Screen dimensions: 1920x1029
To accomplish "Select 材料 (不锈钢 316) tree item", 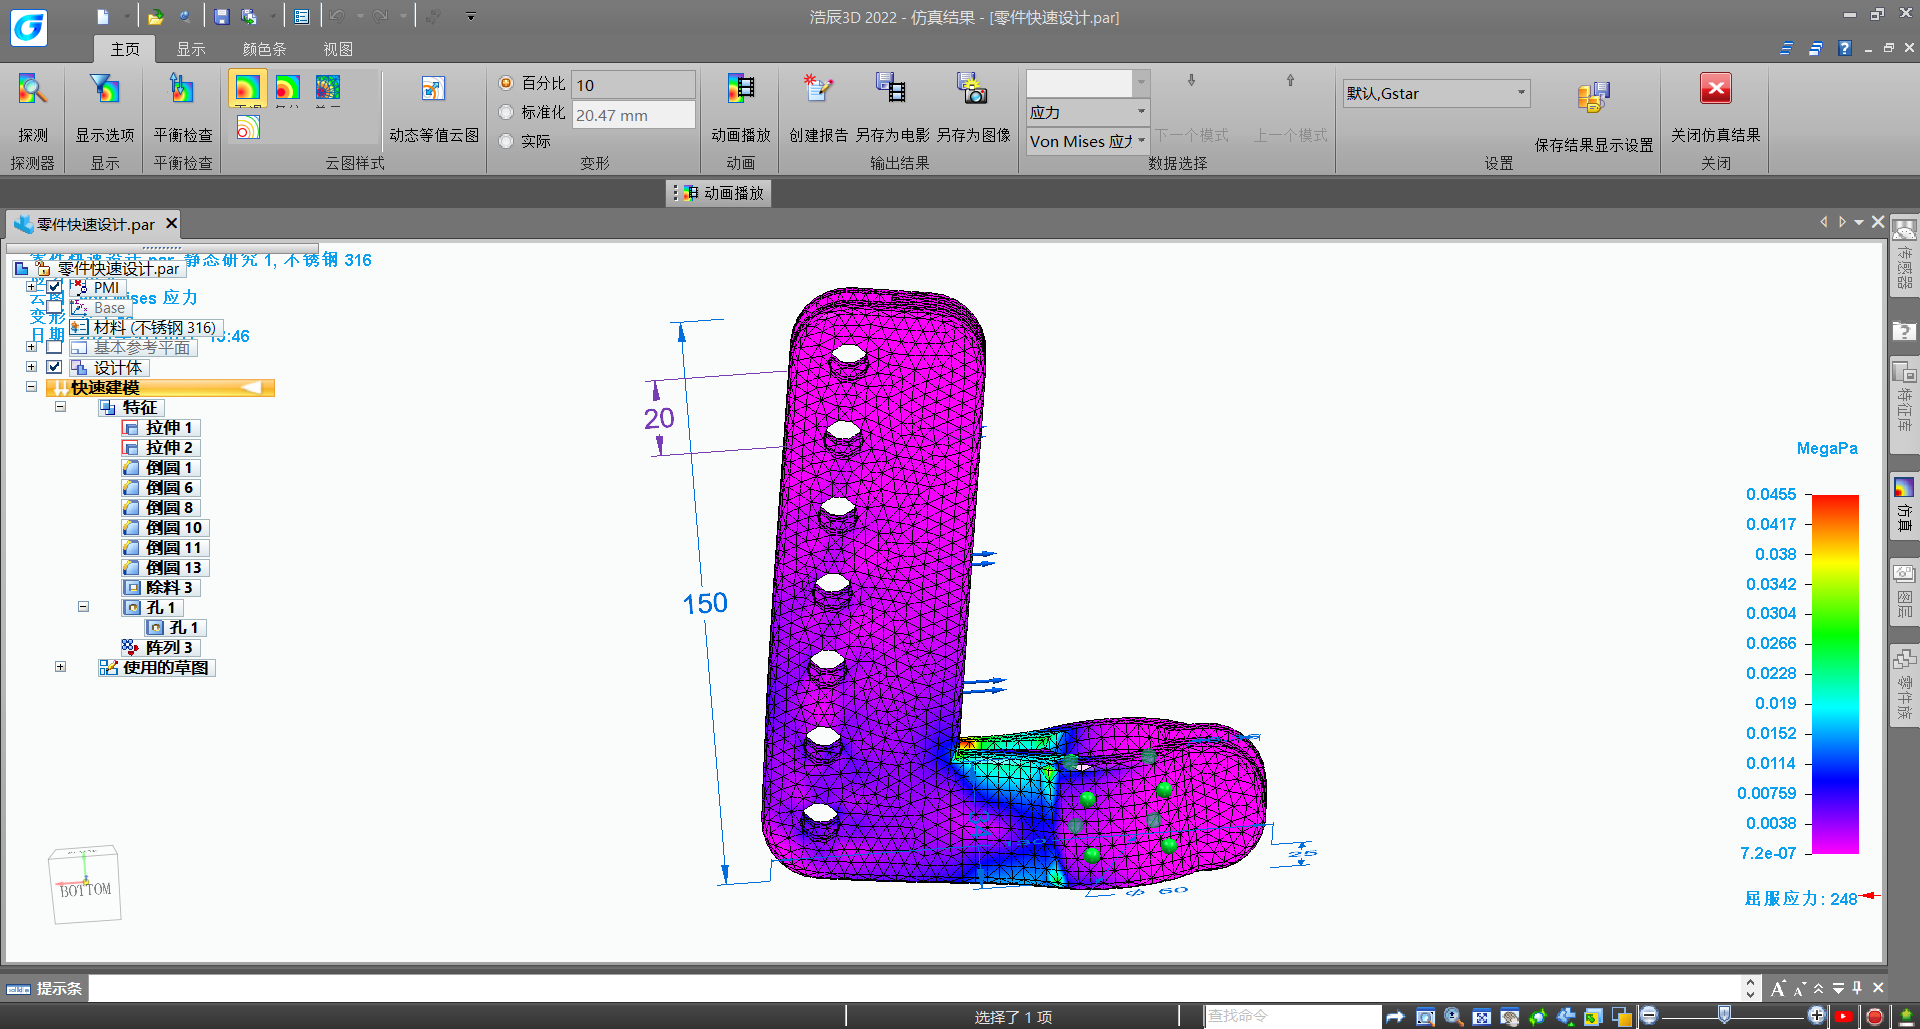I will (x=145, y=327).
